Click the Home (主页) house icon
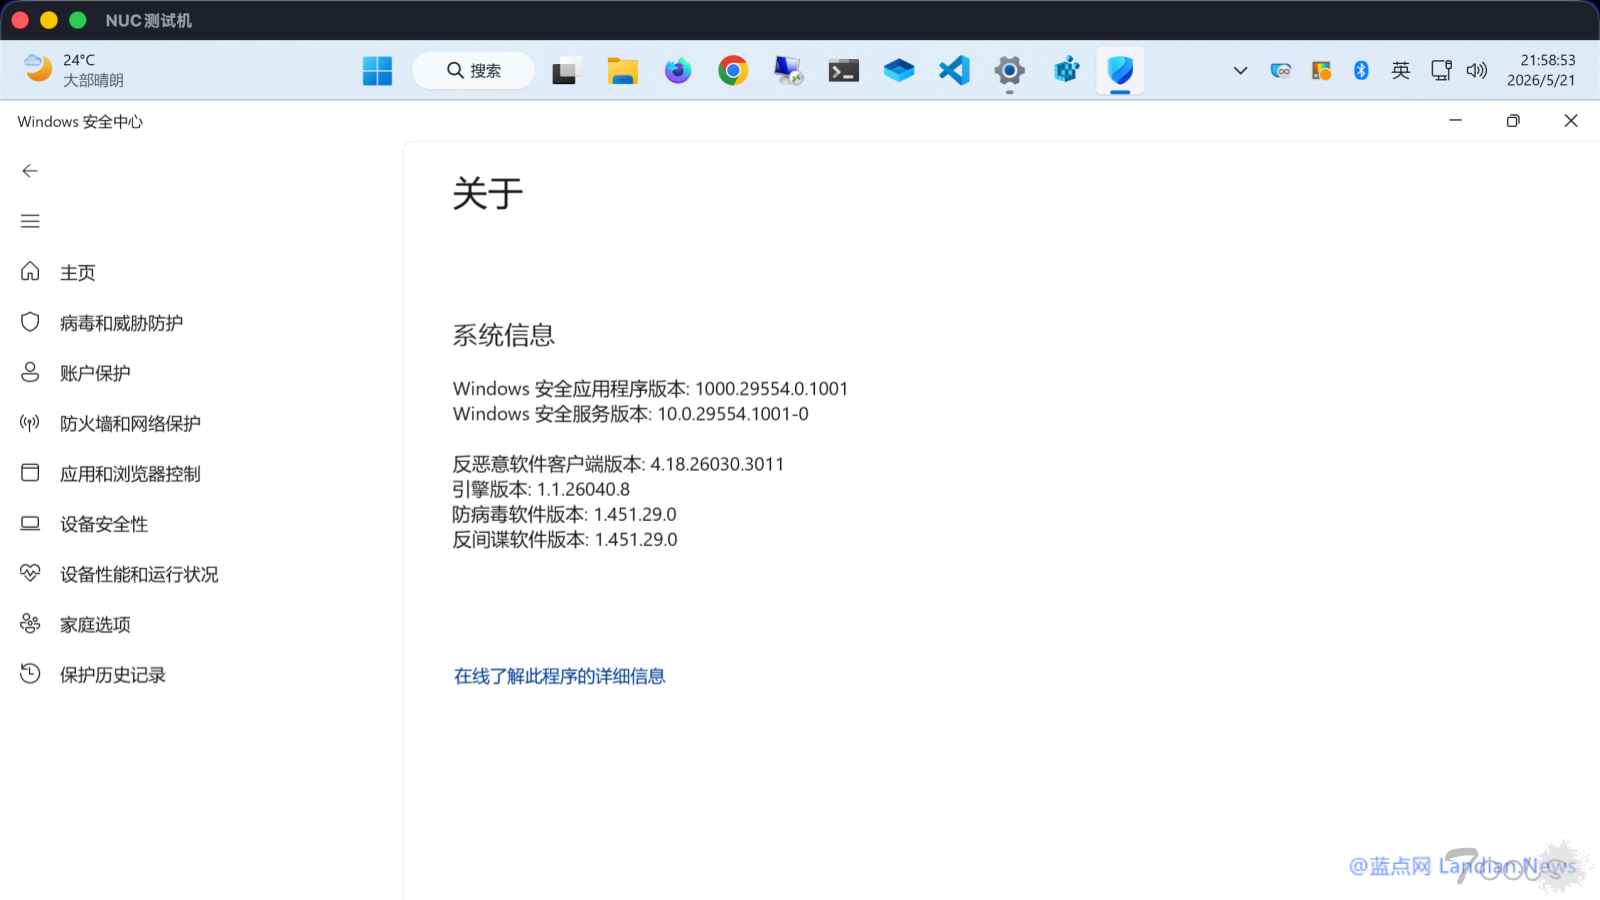This screenshot has width=1600, height=900. [x=30, y=272]
